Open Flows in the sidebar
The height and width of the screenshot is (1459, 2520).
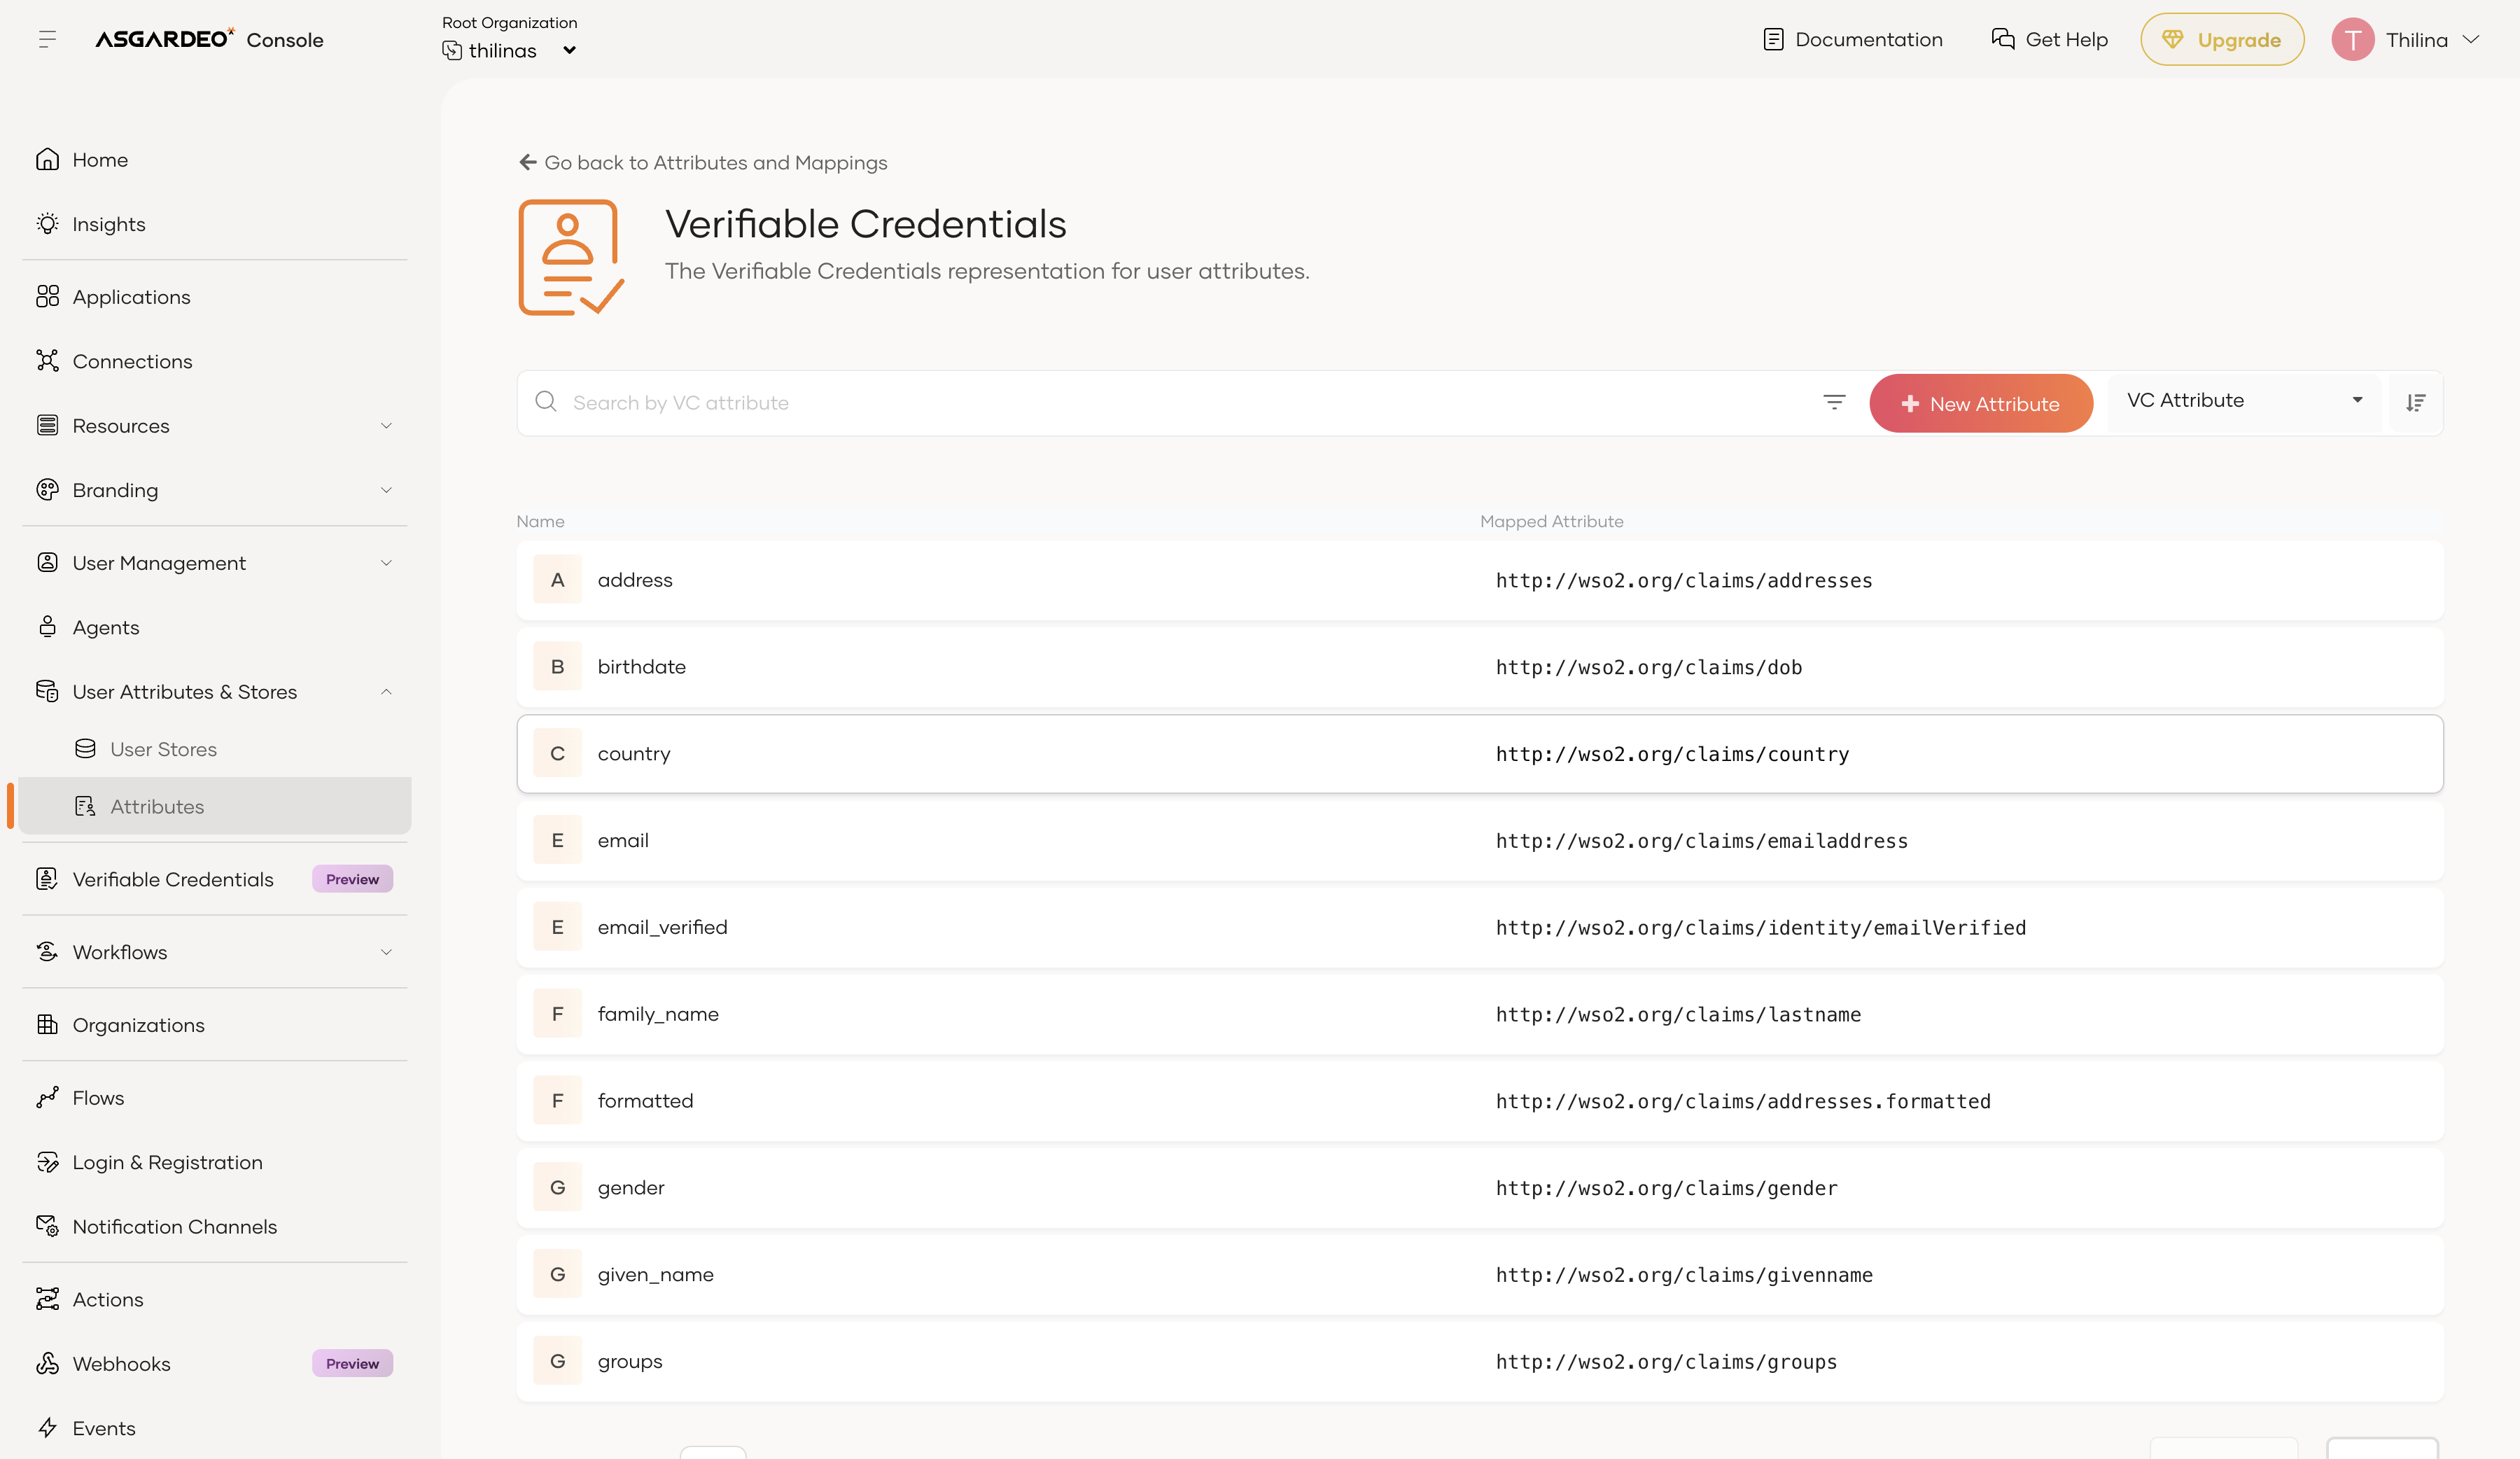(98, 1098)
